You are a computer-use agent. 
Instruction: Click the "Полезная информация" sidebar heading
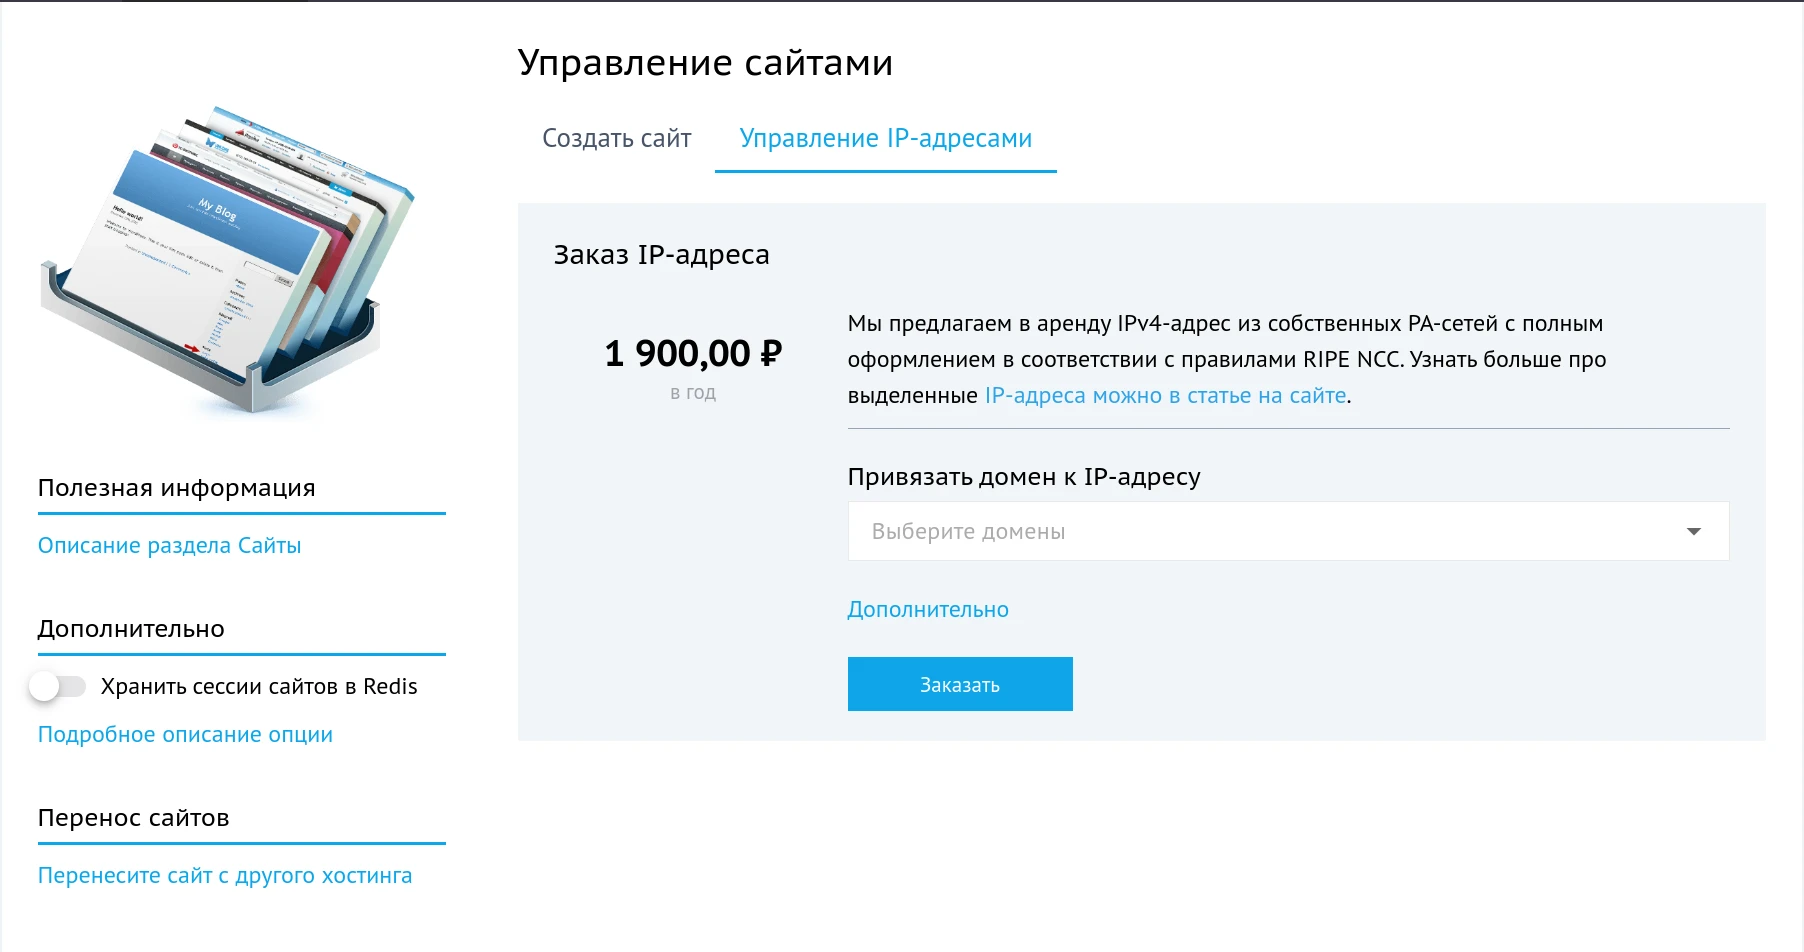point(176,487)
